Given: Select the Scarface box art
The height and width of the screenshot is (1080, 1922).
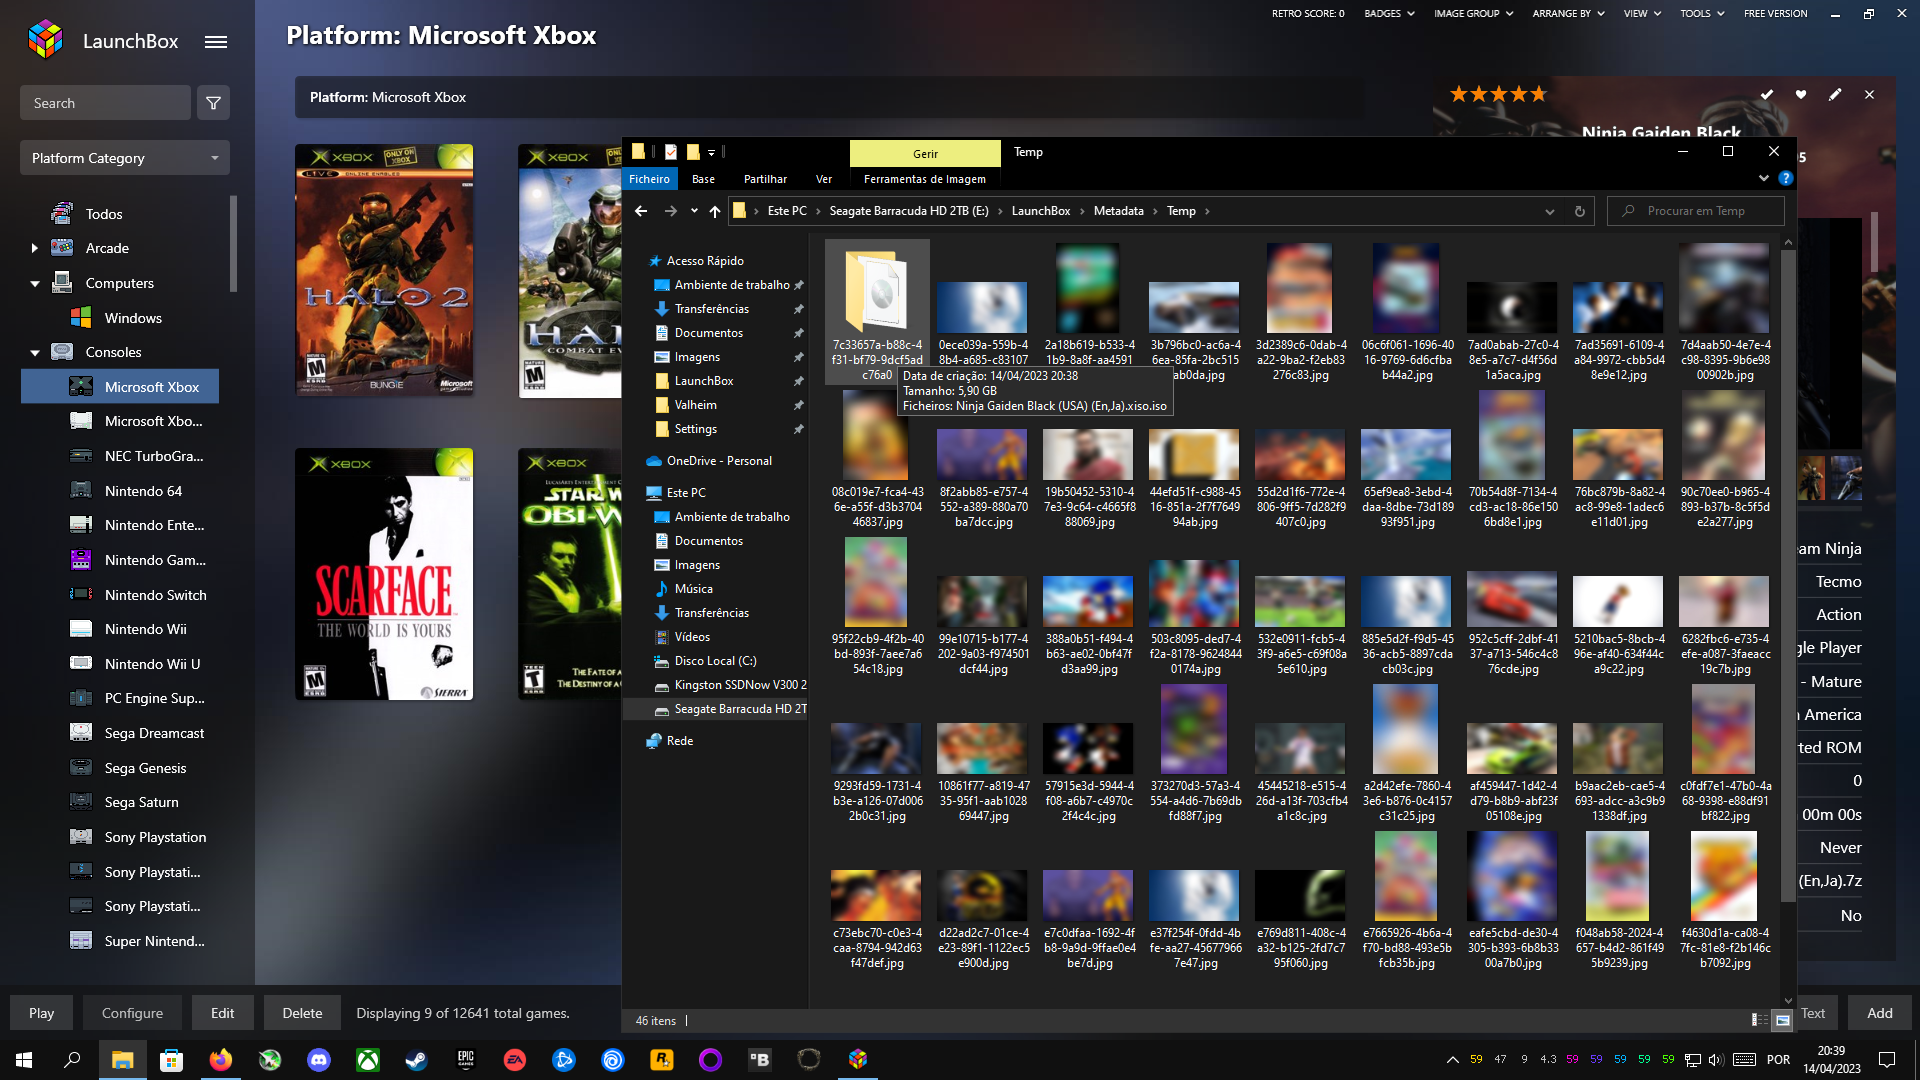Looking at the screenshot, I should [x=385, y=574].
